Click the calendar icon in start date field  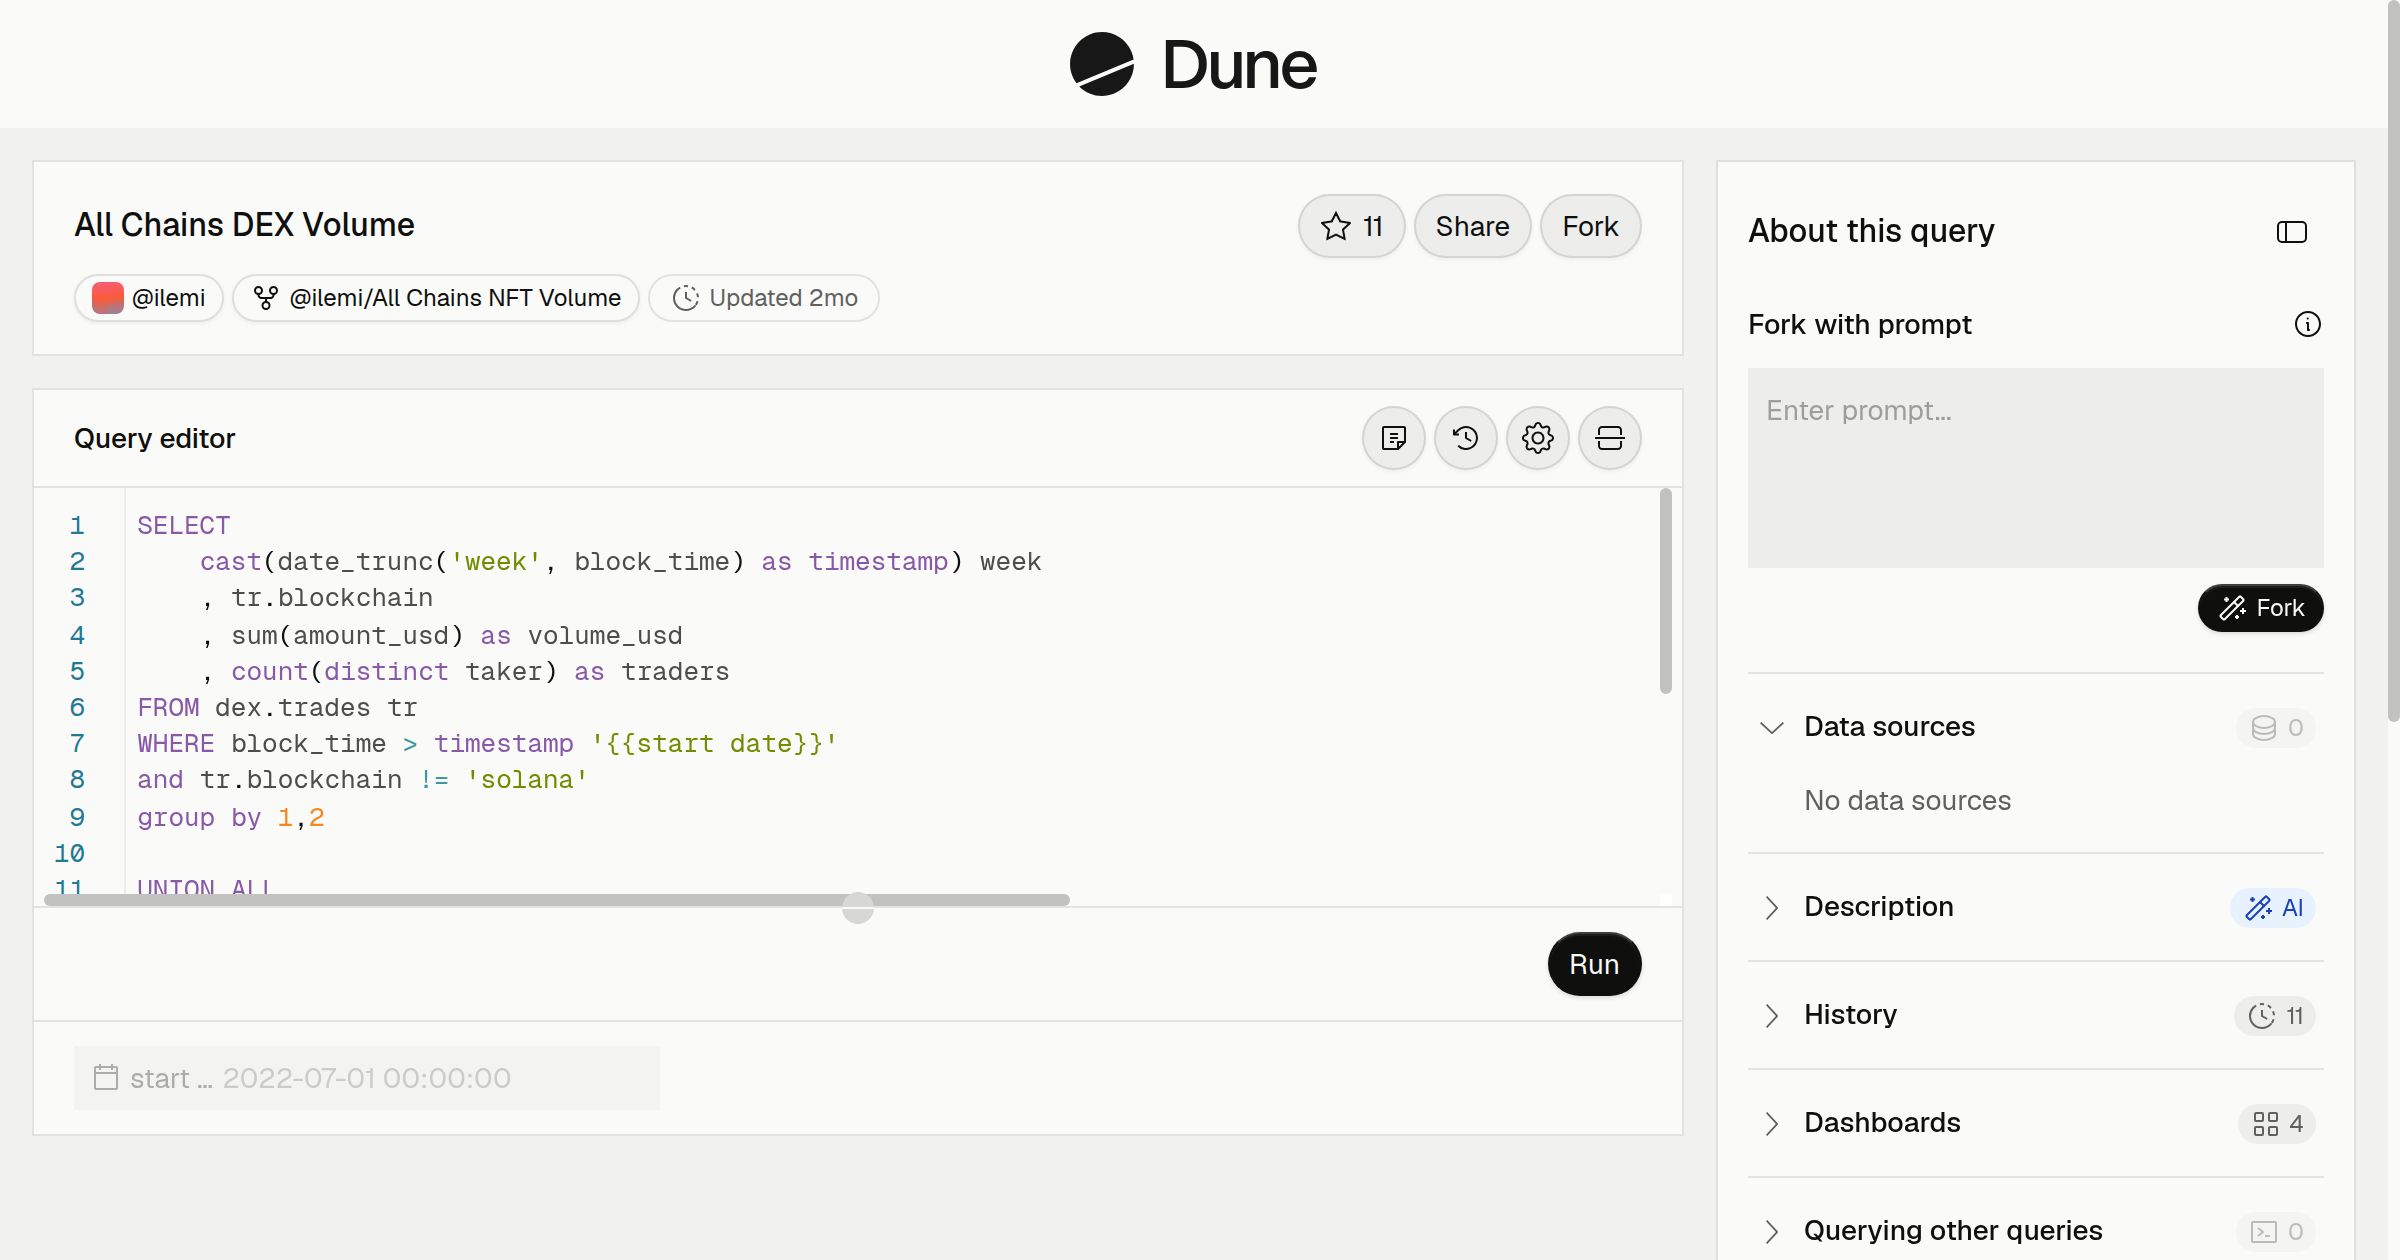pos(106,1077)
